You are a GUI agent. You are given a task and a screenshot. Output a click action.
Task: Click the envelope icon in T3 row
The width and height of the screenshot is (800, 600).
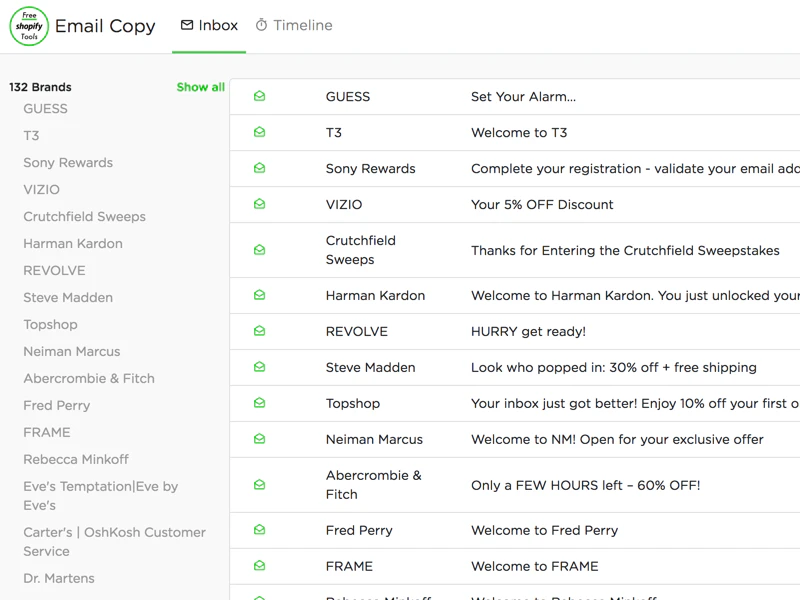point(260,132)
